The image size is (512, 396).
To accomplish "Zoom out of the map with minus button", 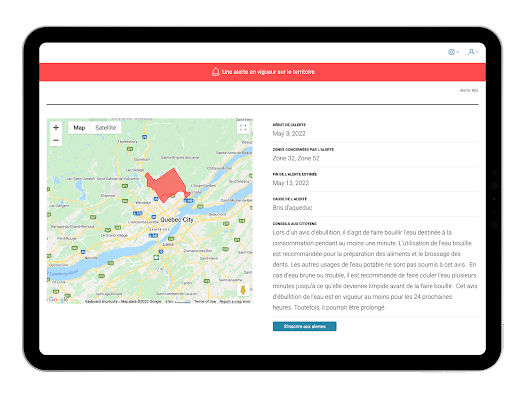I will click(56, 140).
